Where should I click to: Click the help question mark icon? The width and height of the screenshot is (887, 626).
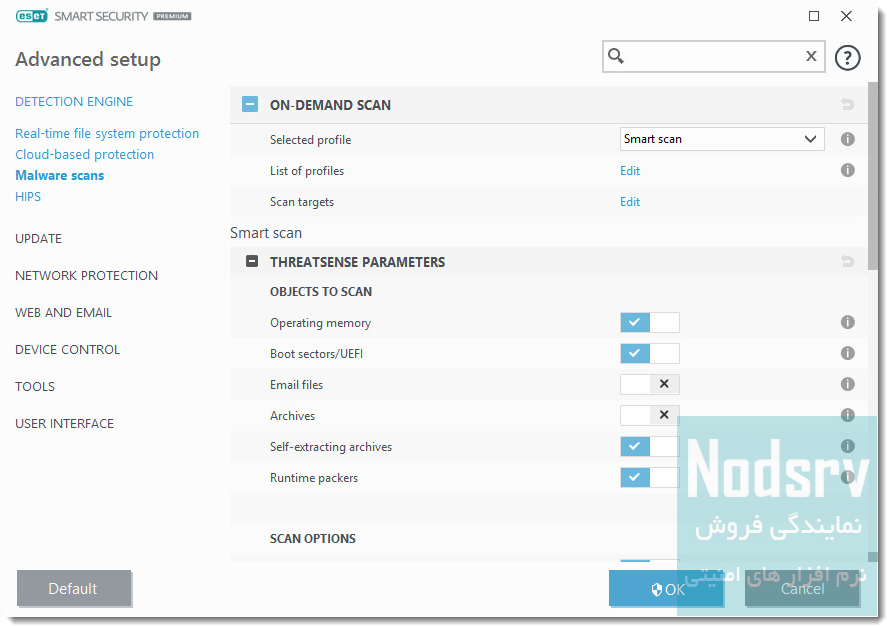pos(847,57)
